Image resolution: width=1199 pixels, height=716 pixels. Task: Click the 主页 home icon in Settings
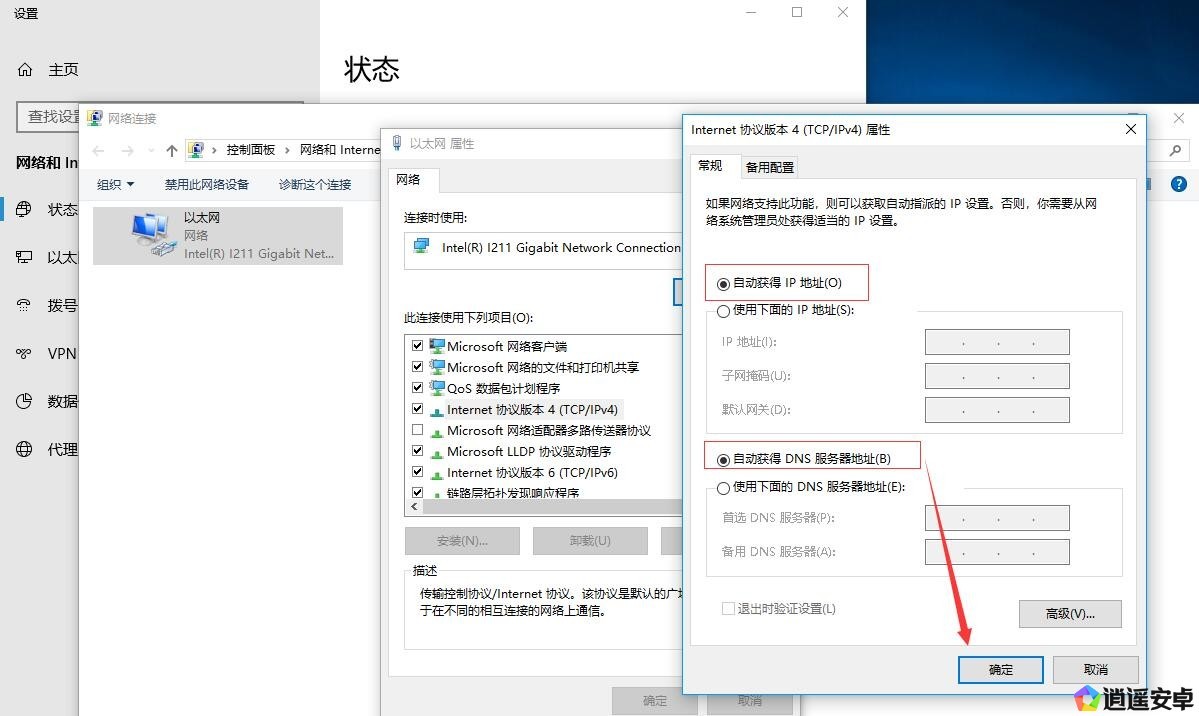click(x=25, y=70)
